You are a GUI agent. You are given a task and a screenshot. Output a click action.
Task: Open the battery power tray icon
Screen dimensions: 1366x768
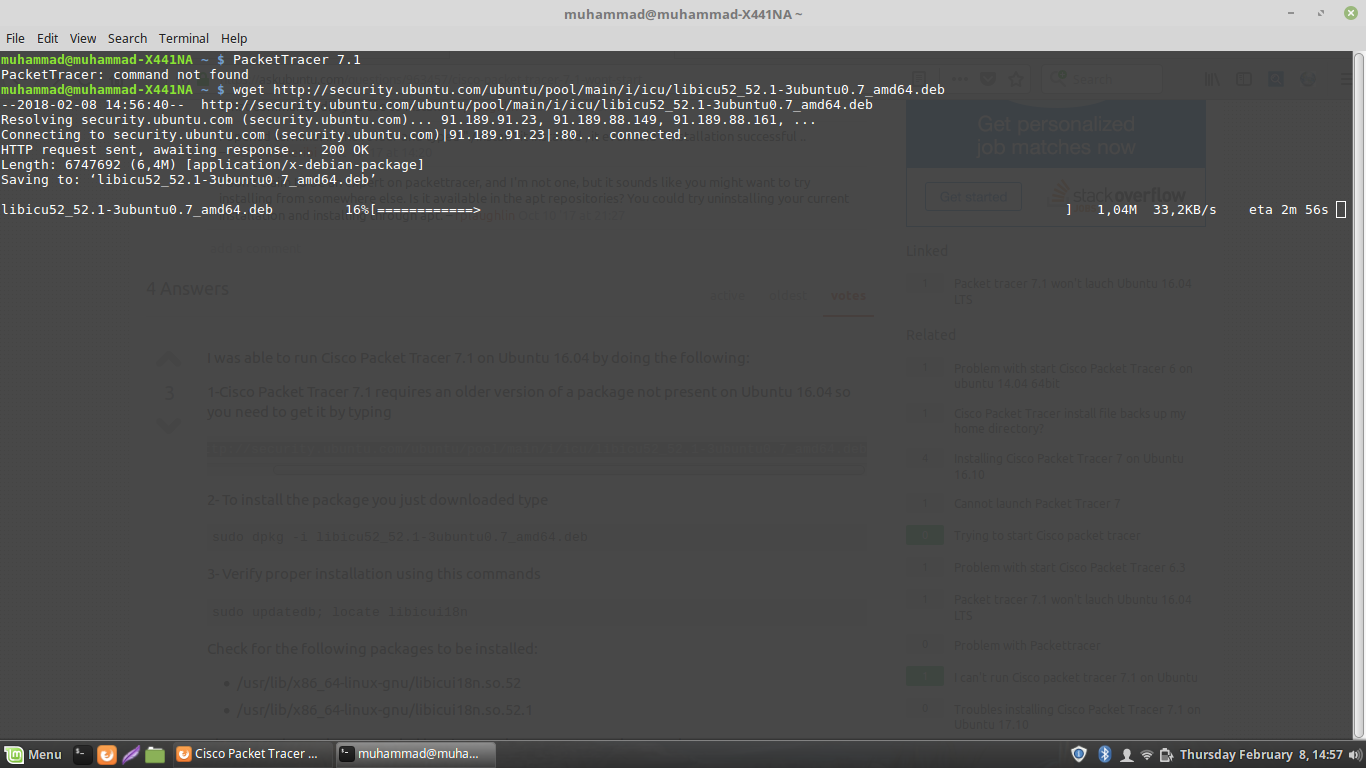click(1165, 754)
